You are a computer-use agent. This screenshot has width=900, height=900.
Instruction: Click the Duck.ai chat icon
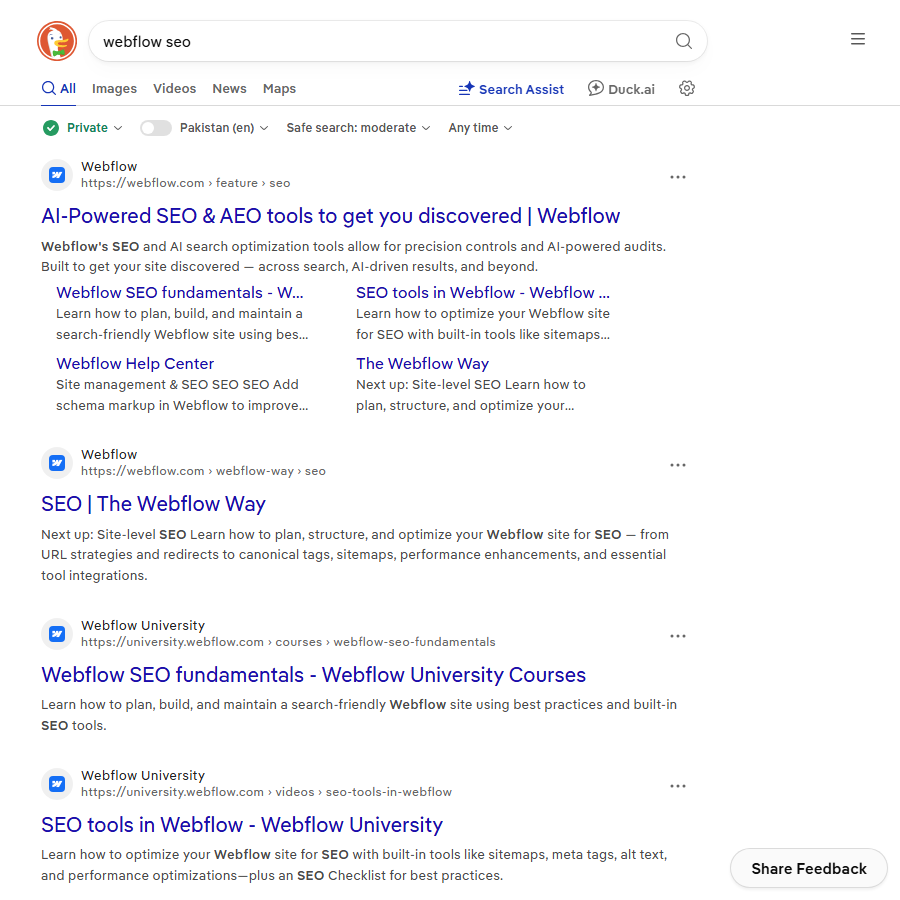(x=595, y=88)
